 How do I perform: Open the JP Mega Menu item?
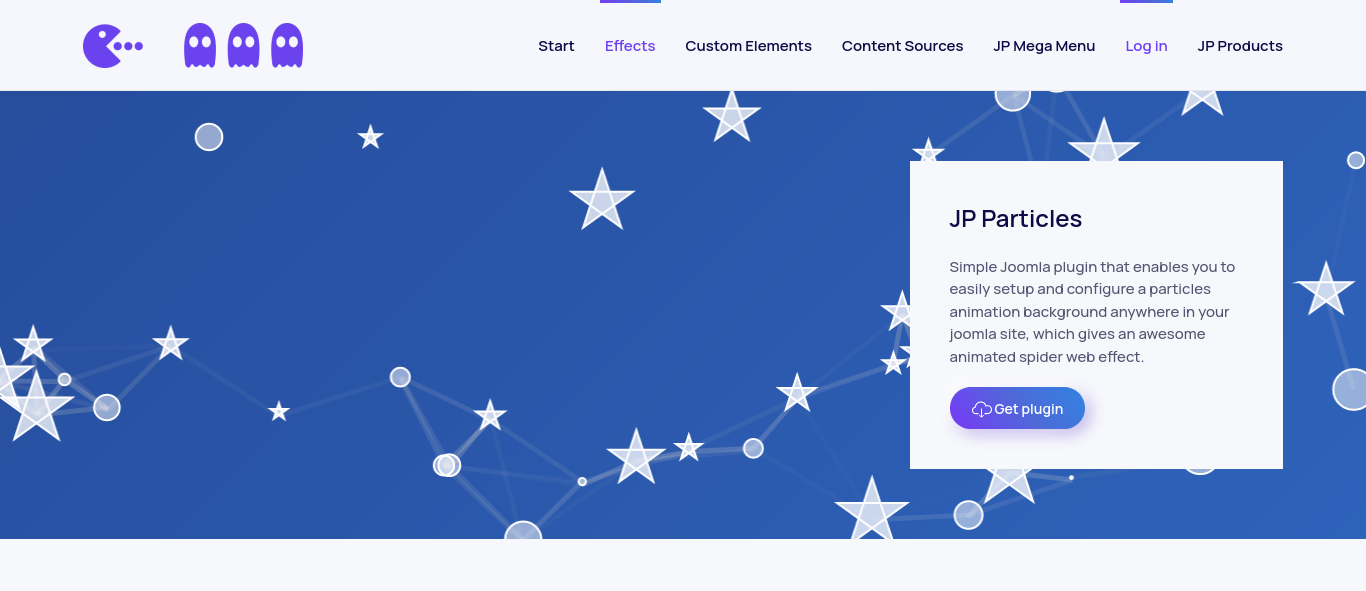(1044, 46)
